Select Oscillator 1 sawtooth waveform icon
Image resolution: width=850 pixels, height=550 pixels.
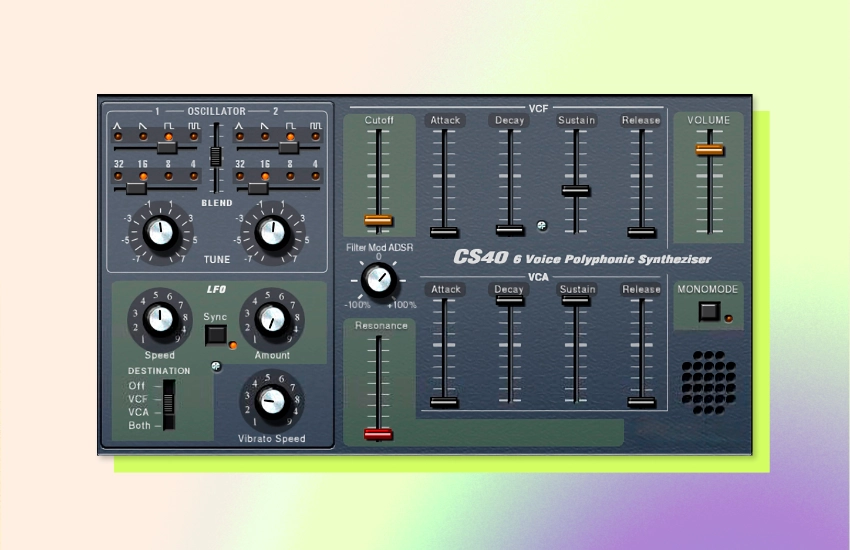click(x=143, y=126)
